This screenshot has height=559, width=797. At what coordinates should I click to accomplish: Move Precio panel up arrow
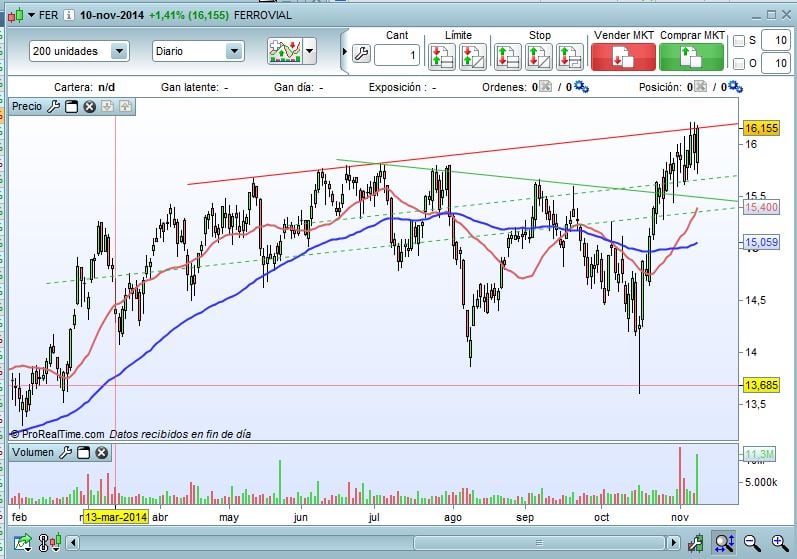click(x=125, y=106)
